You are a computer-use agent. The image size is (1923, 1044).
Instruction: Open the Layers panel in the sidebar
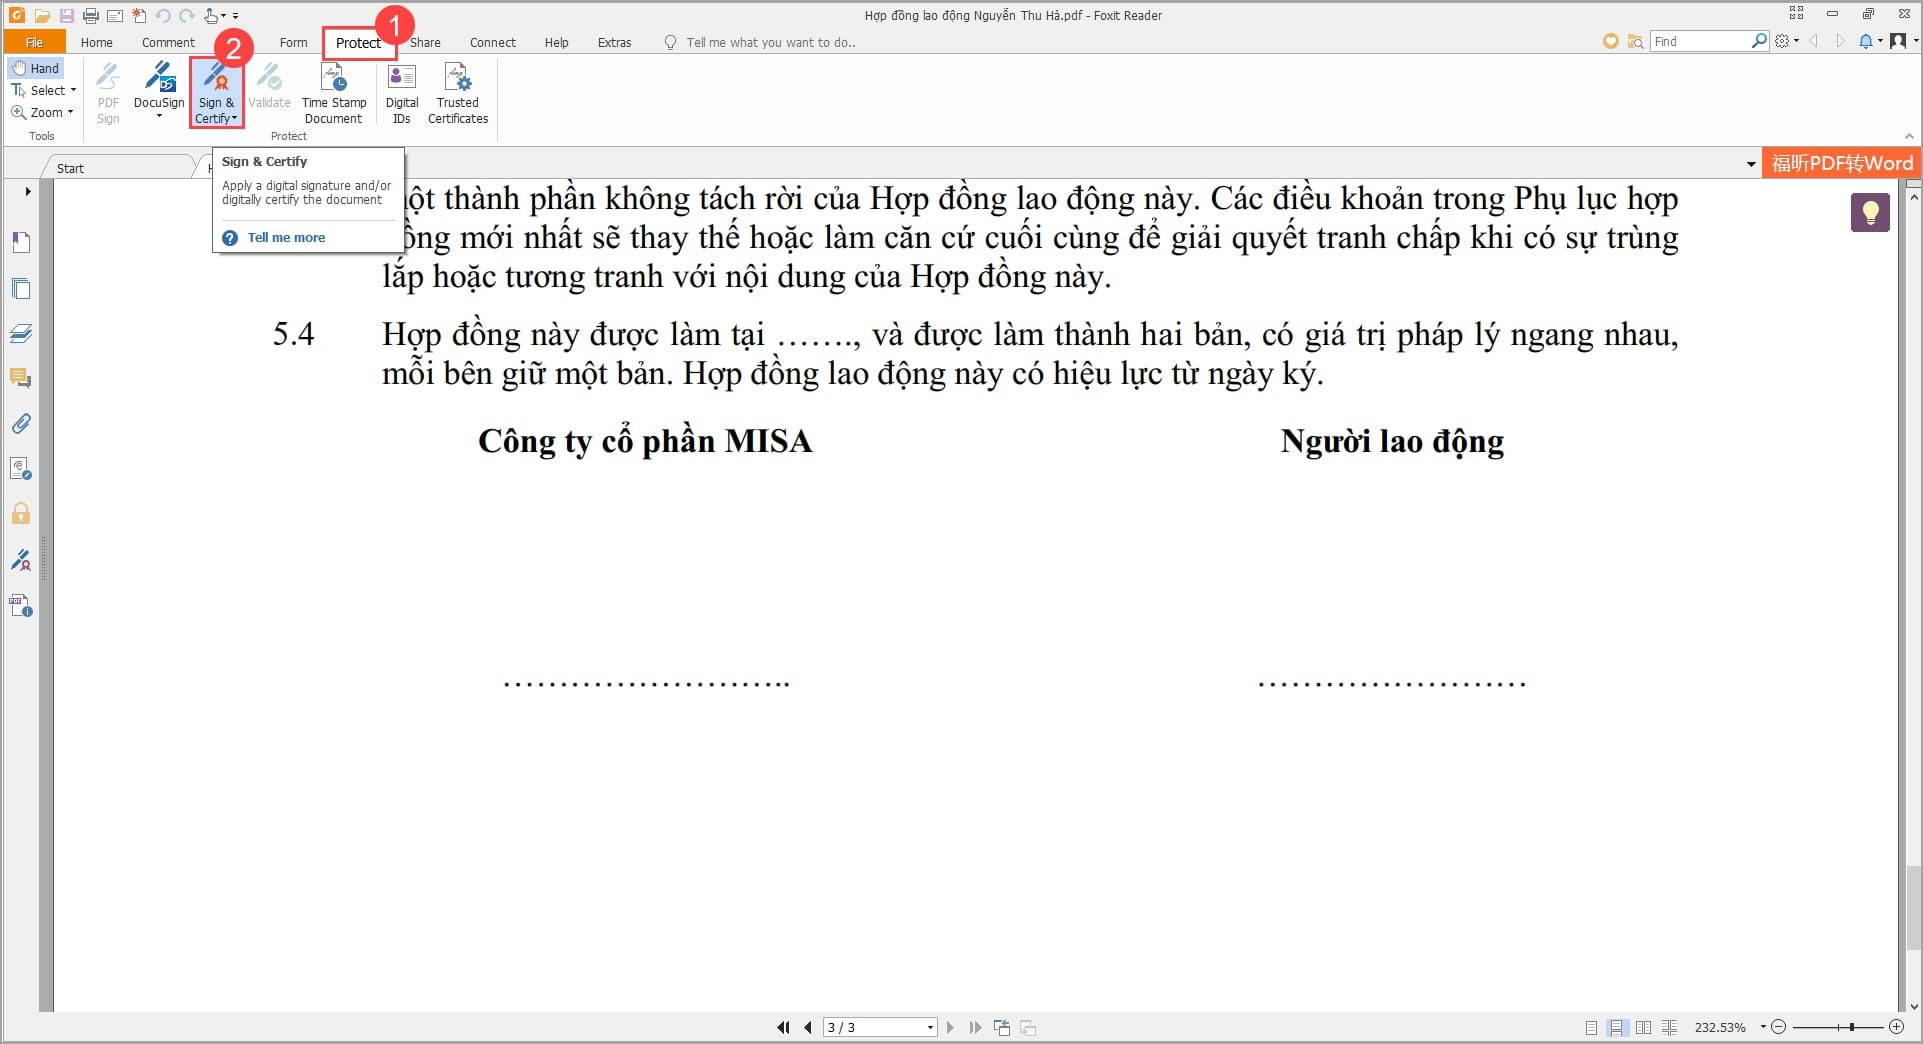[x=20, y=333]
